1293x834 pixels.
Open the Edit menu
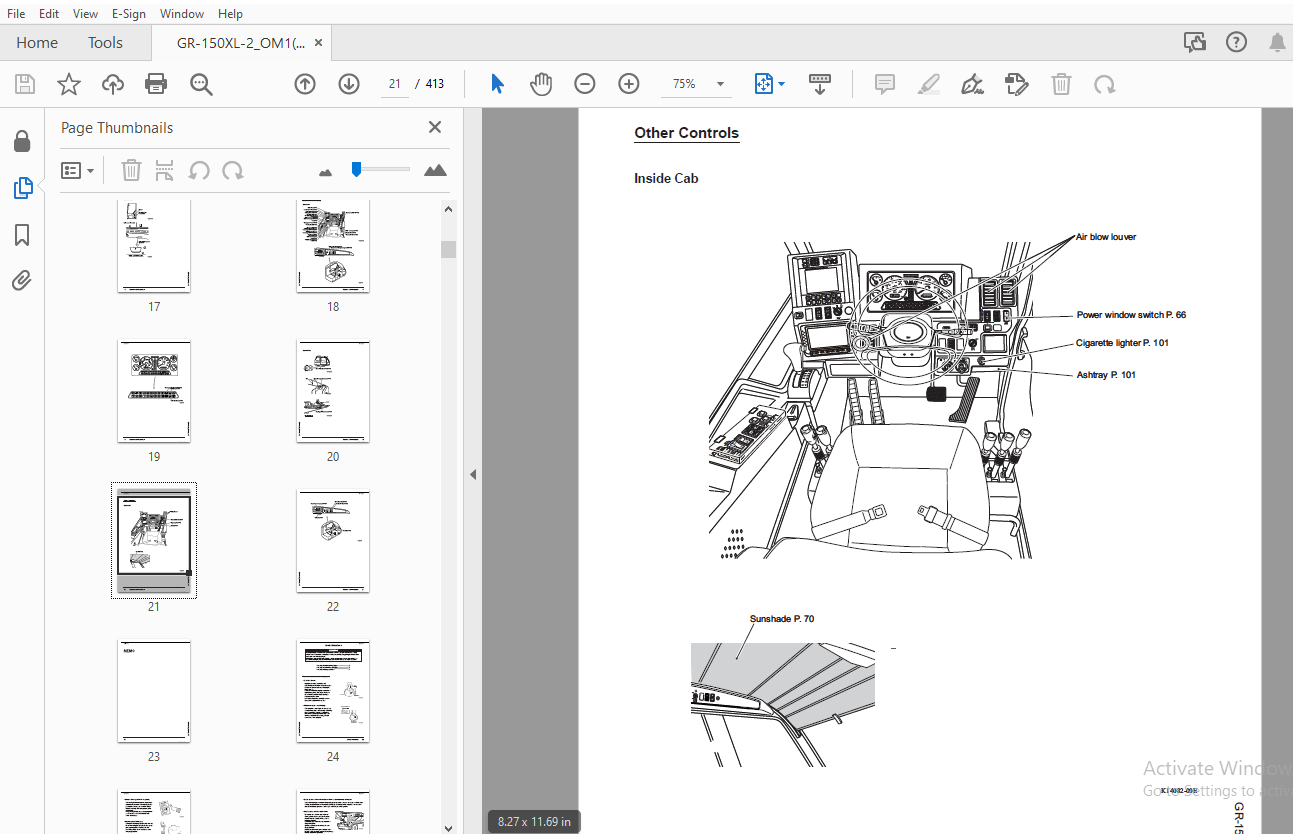click(49, 13)
